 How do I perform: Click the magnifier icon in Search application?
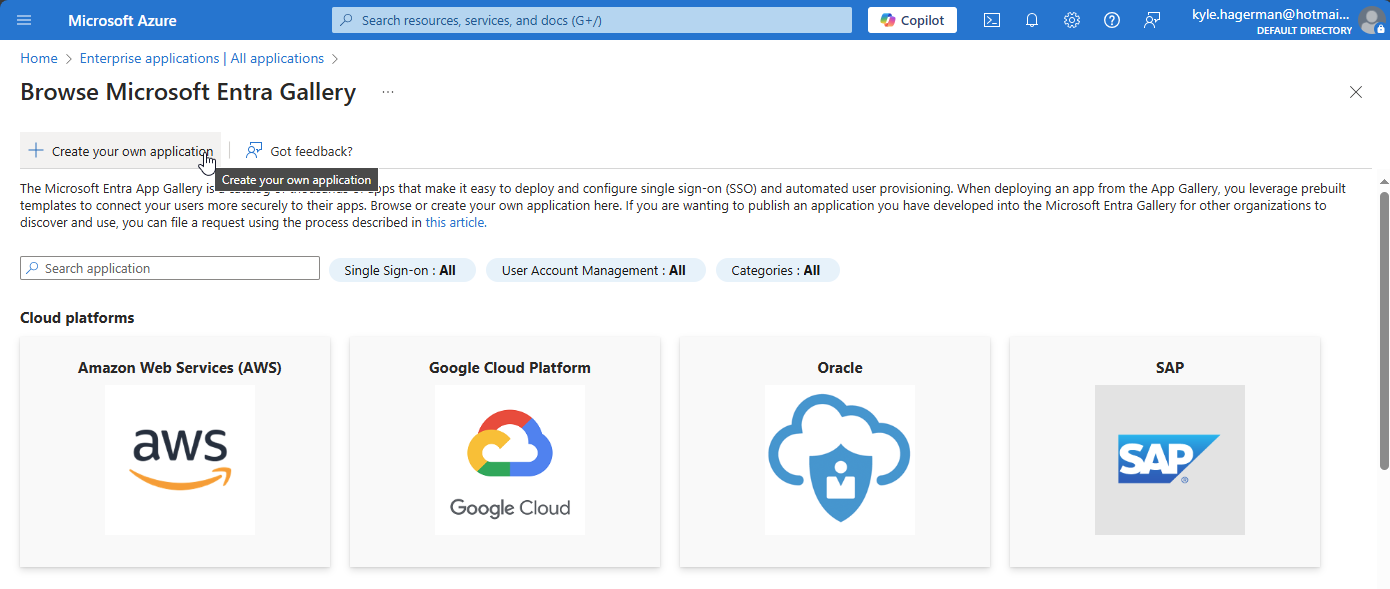[x=33, y=268]
